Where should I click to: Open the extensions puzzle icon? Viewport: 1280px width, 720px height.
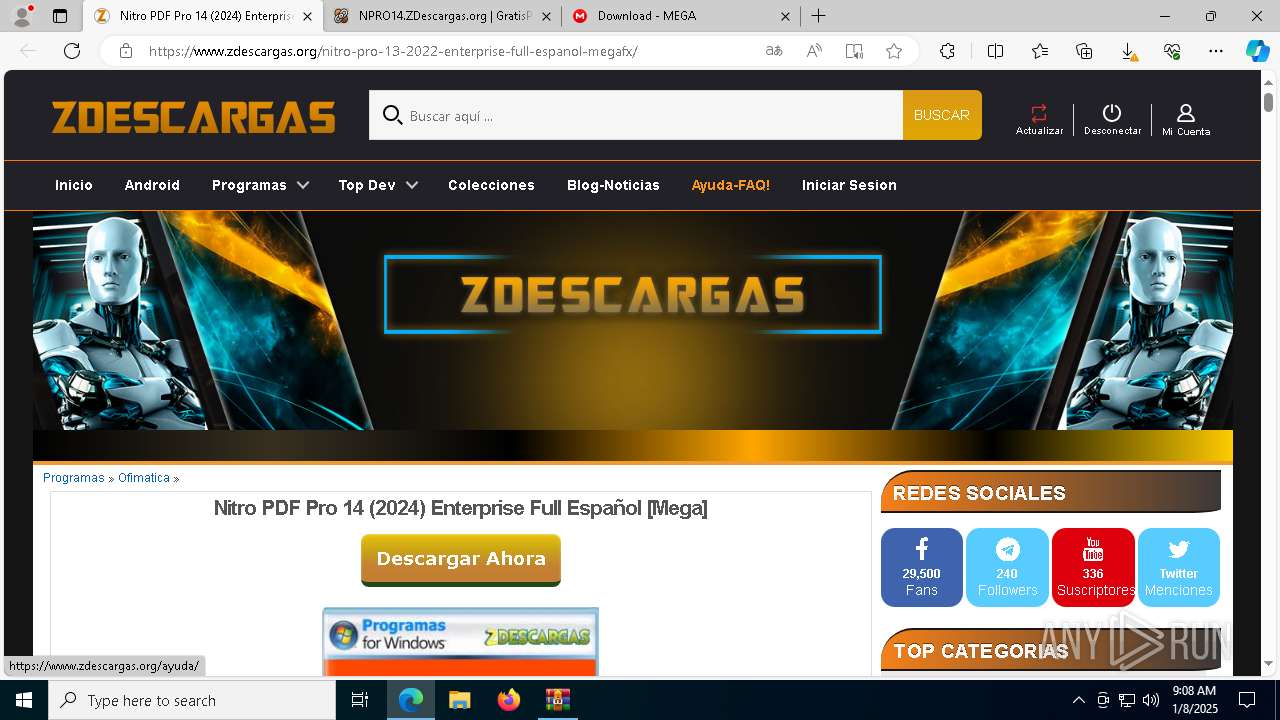coord(947,51)
